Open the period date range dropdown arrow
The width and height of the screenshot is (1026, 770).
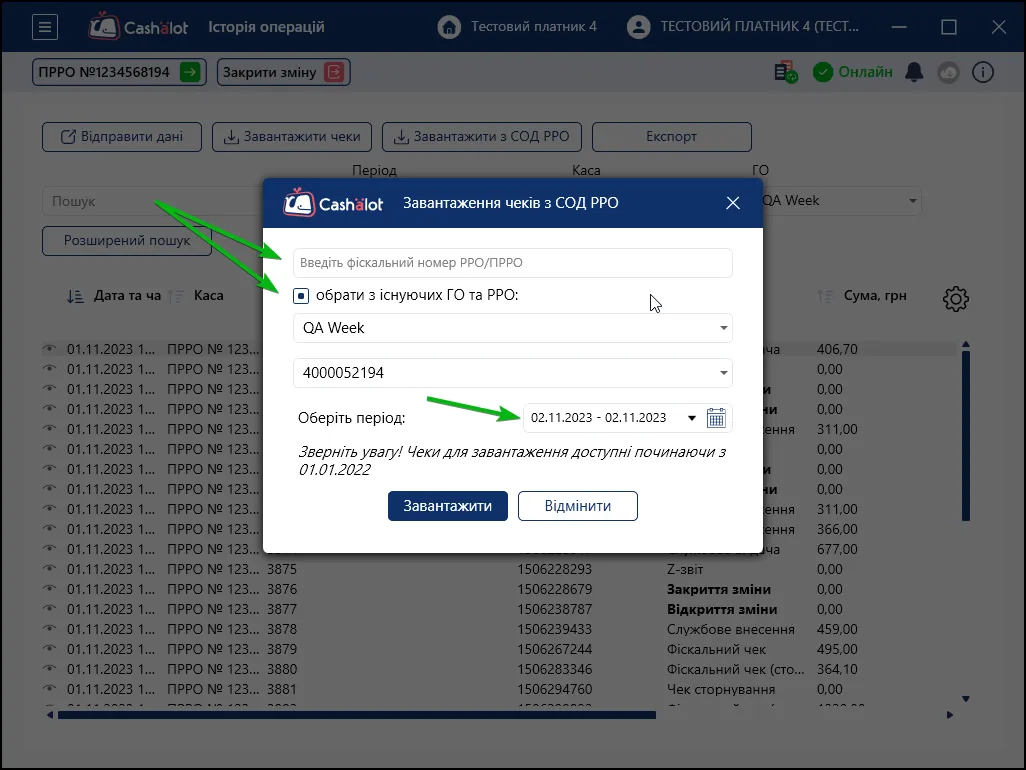point(692,418)
